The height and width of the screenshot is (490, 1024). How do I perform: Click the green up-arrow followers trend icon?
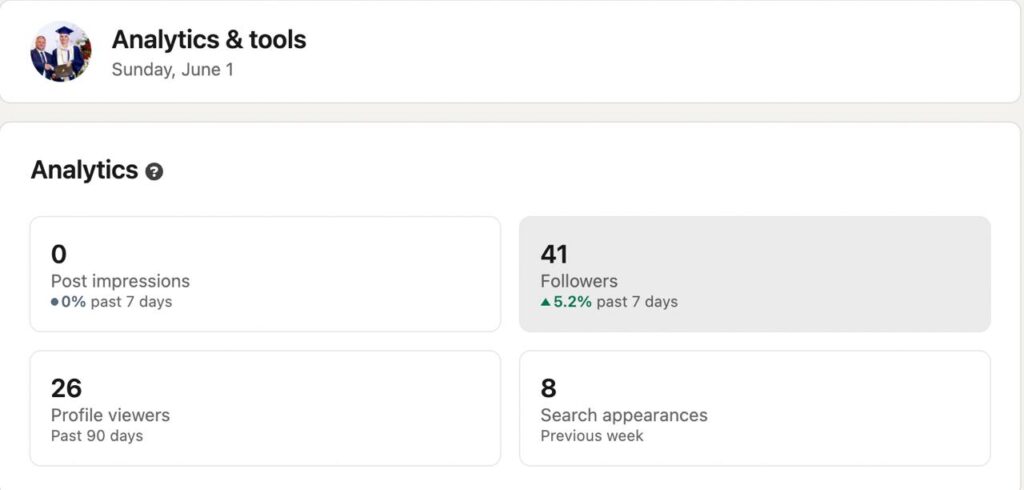pos(546,302)
